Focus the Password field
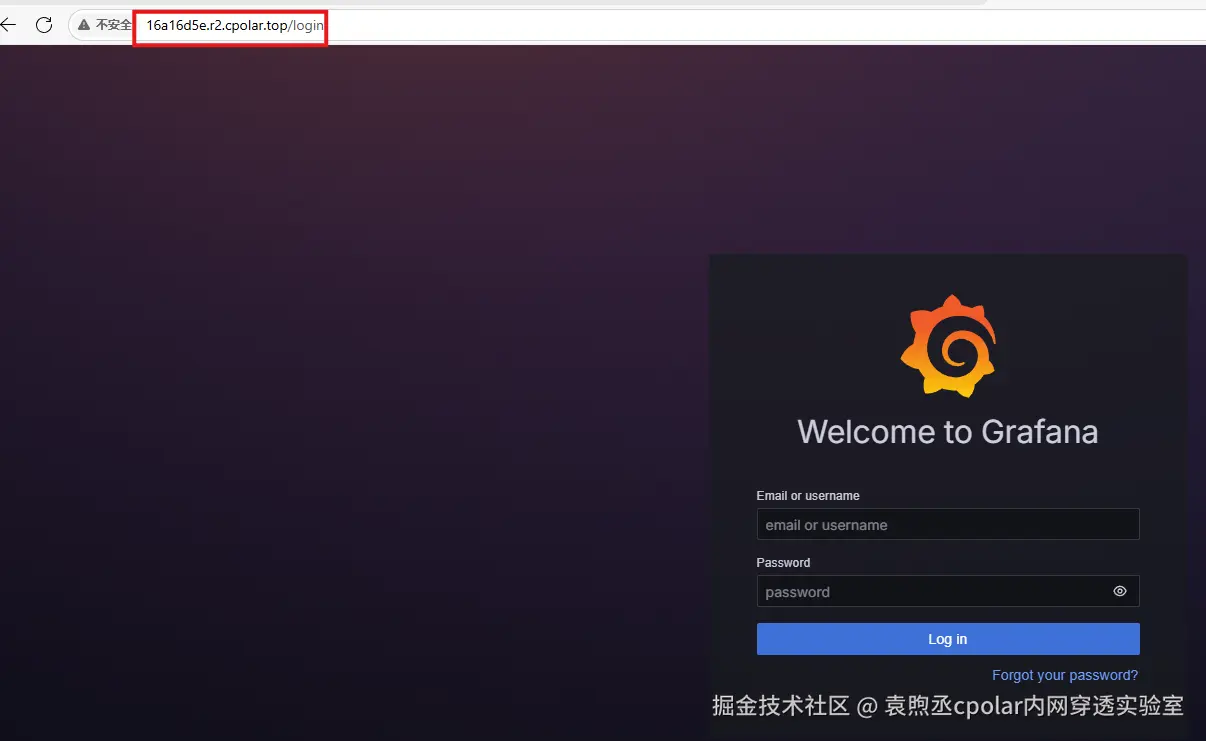 [x=948, y=592]
